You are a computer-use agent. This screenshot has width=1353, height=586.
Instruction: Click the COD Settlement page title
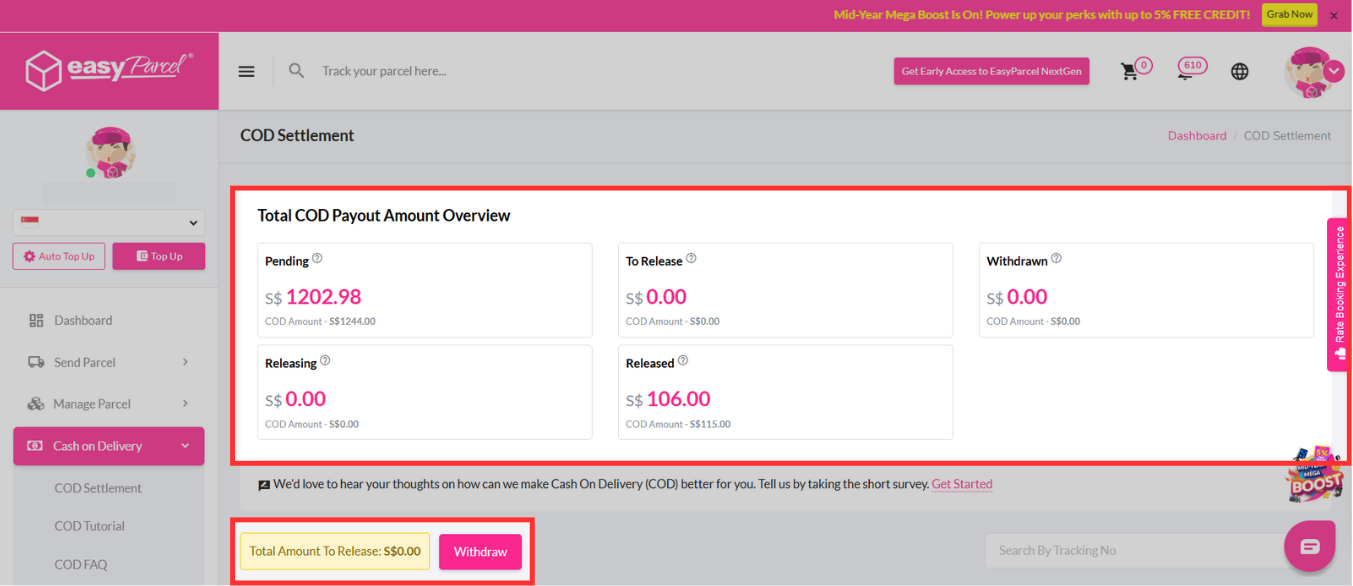(297, 135)
